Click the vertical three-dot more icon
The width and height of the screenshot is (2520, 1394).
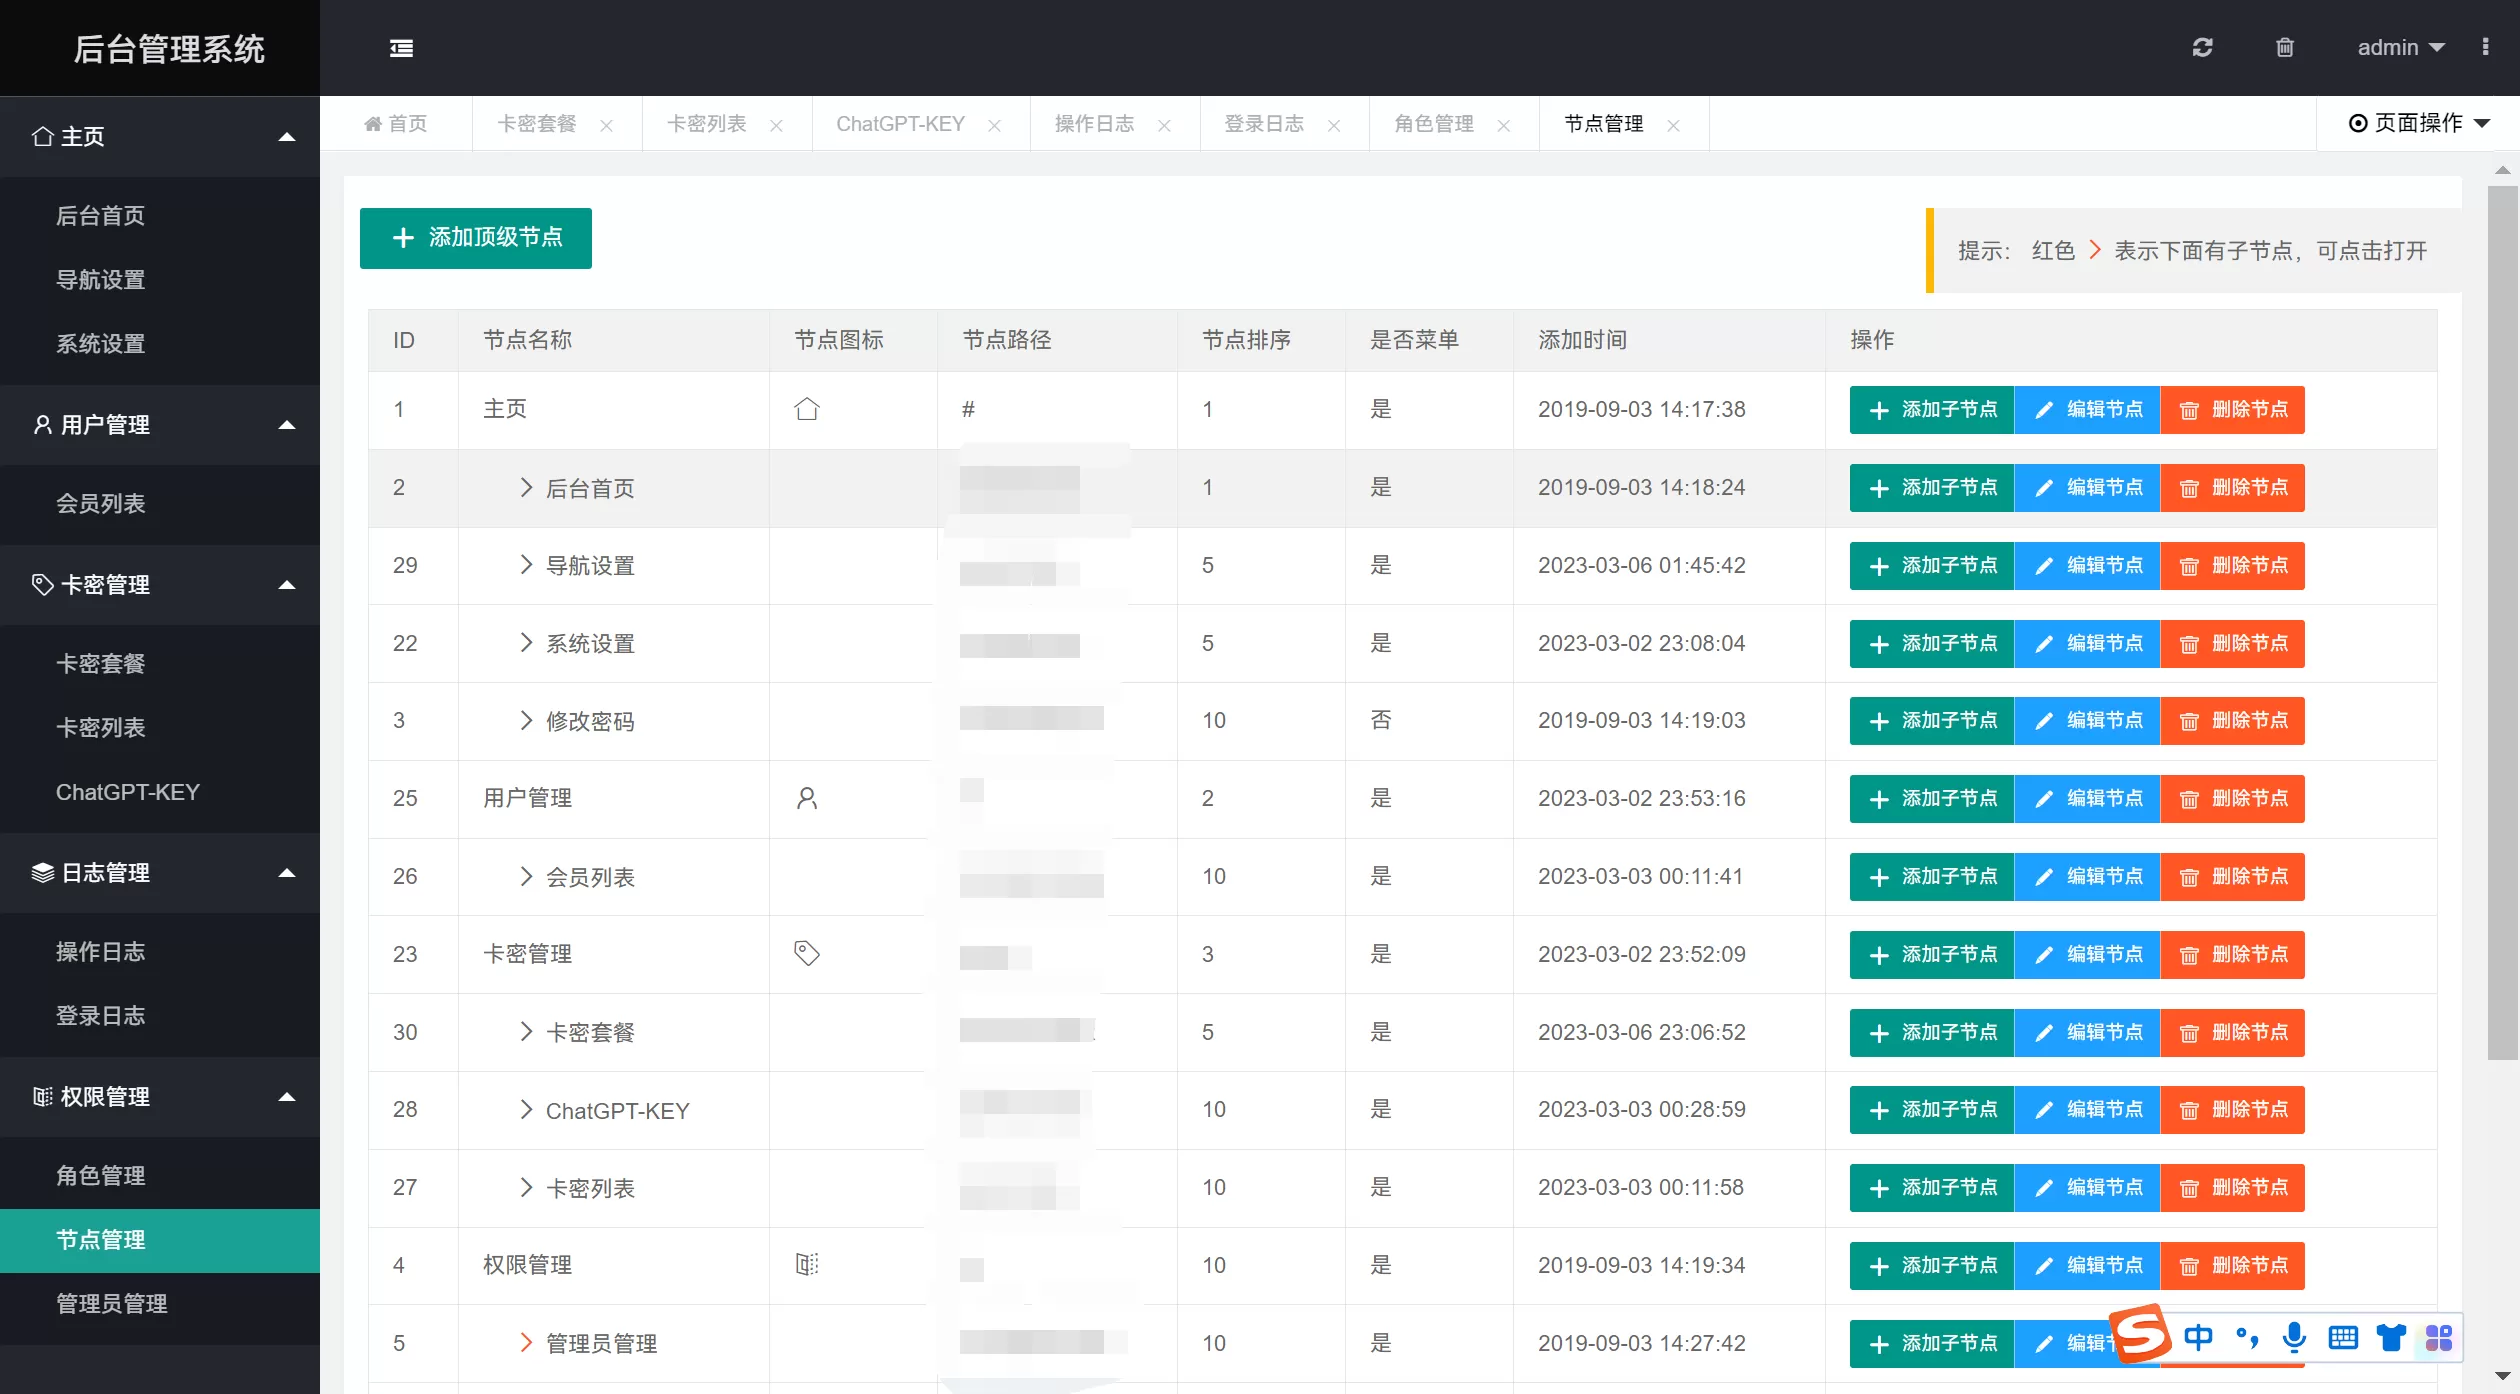click(x=2485, y=47)
